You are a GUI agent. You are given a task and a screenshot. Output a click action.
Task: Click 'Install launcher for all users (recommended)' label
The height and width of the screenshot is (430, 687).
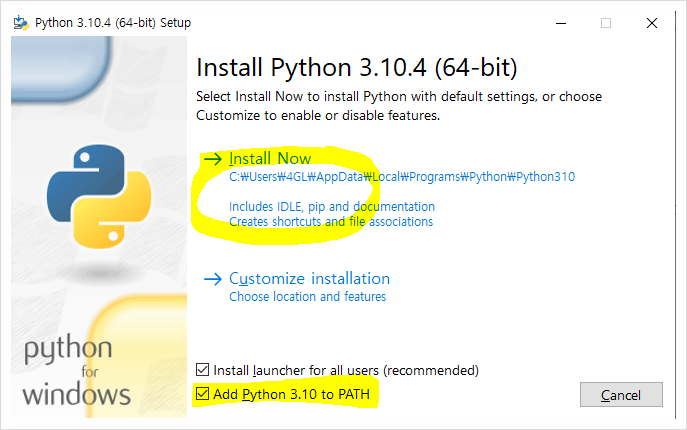[346, 370]
